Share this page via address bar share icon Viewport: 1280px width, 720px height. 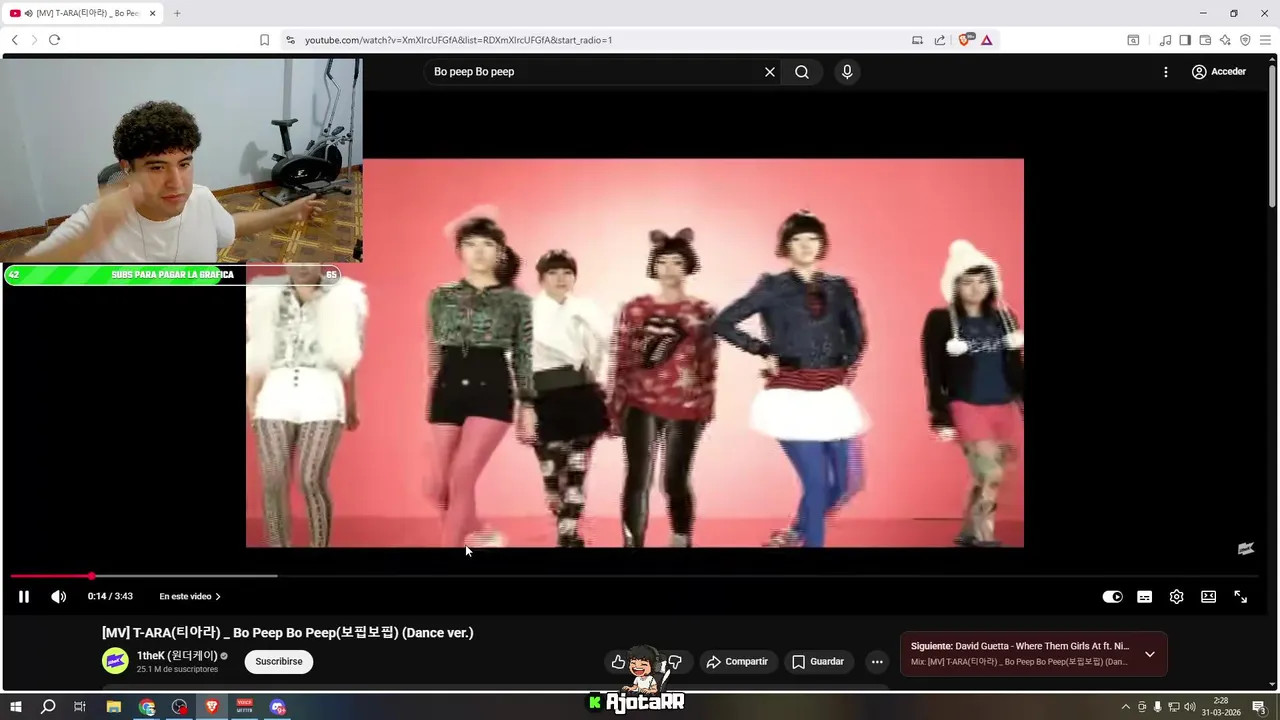[x=940, y=40]
